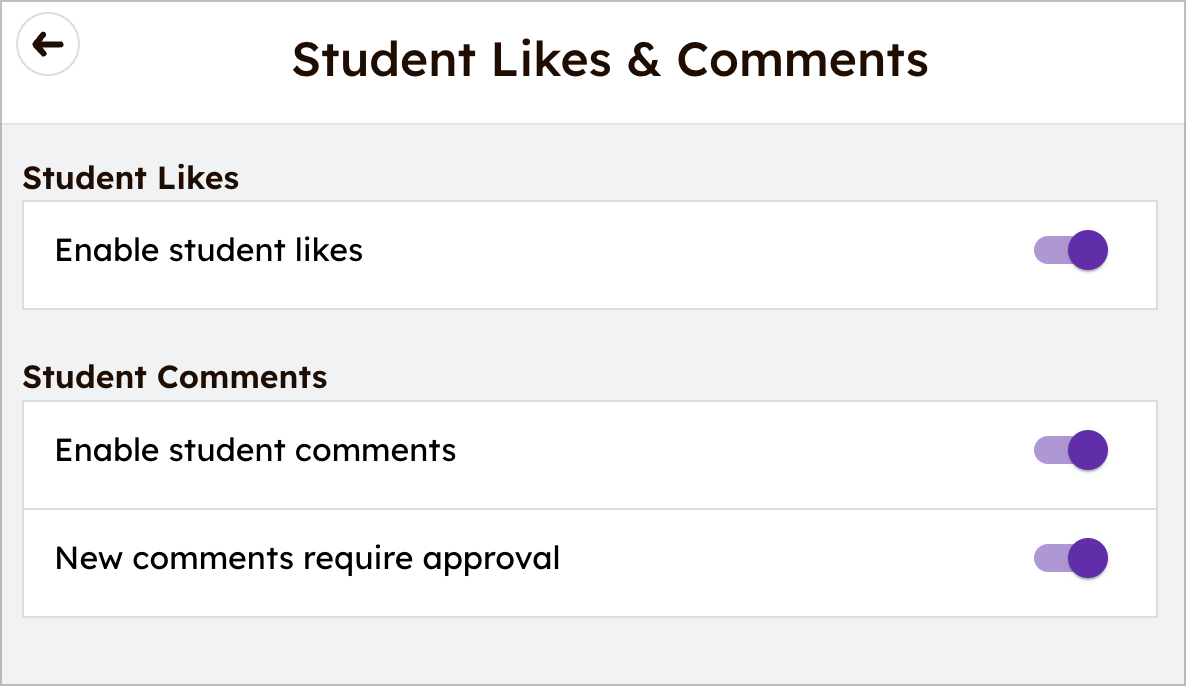Click the word "Student" in the page title
This screenshot has width=1186, height=686.
pos(381,60)
